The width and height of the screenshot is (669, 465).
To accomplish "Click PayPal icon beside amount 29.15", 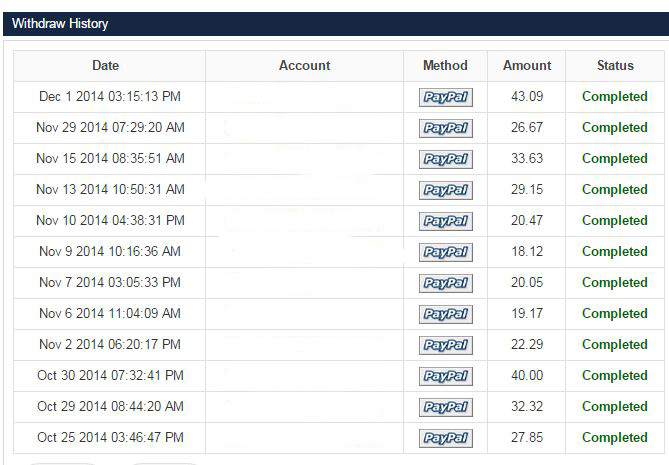I will pos(445,190).
